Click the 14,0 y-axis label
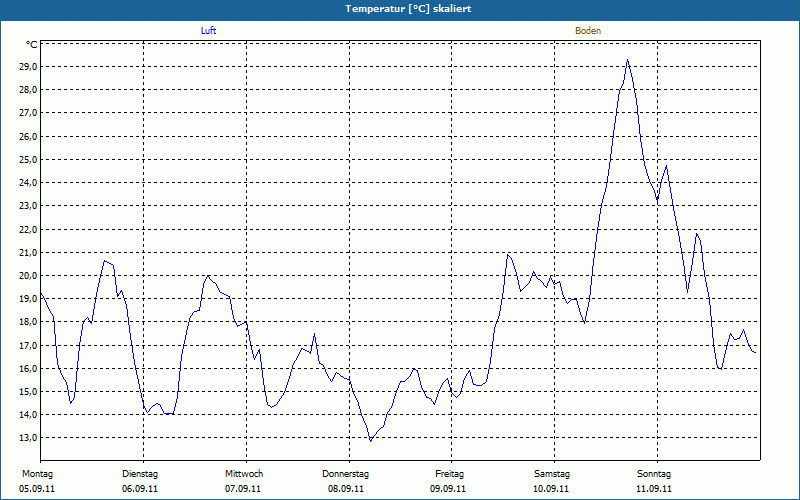800x500 pixels. tap(28, 414)
